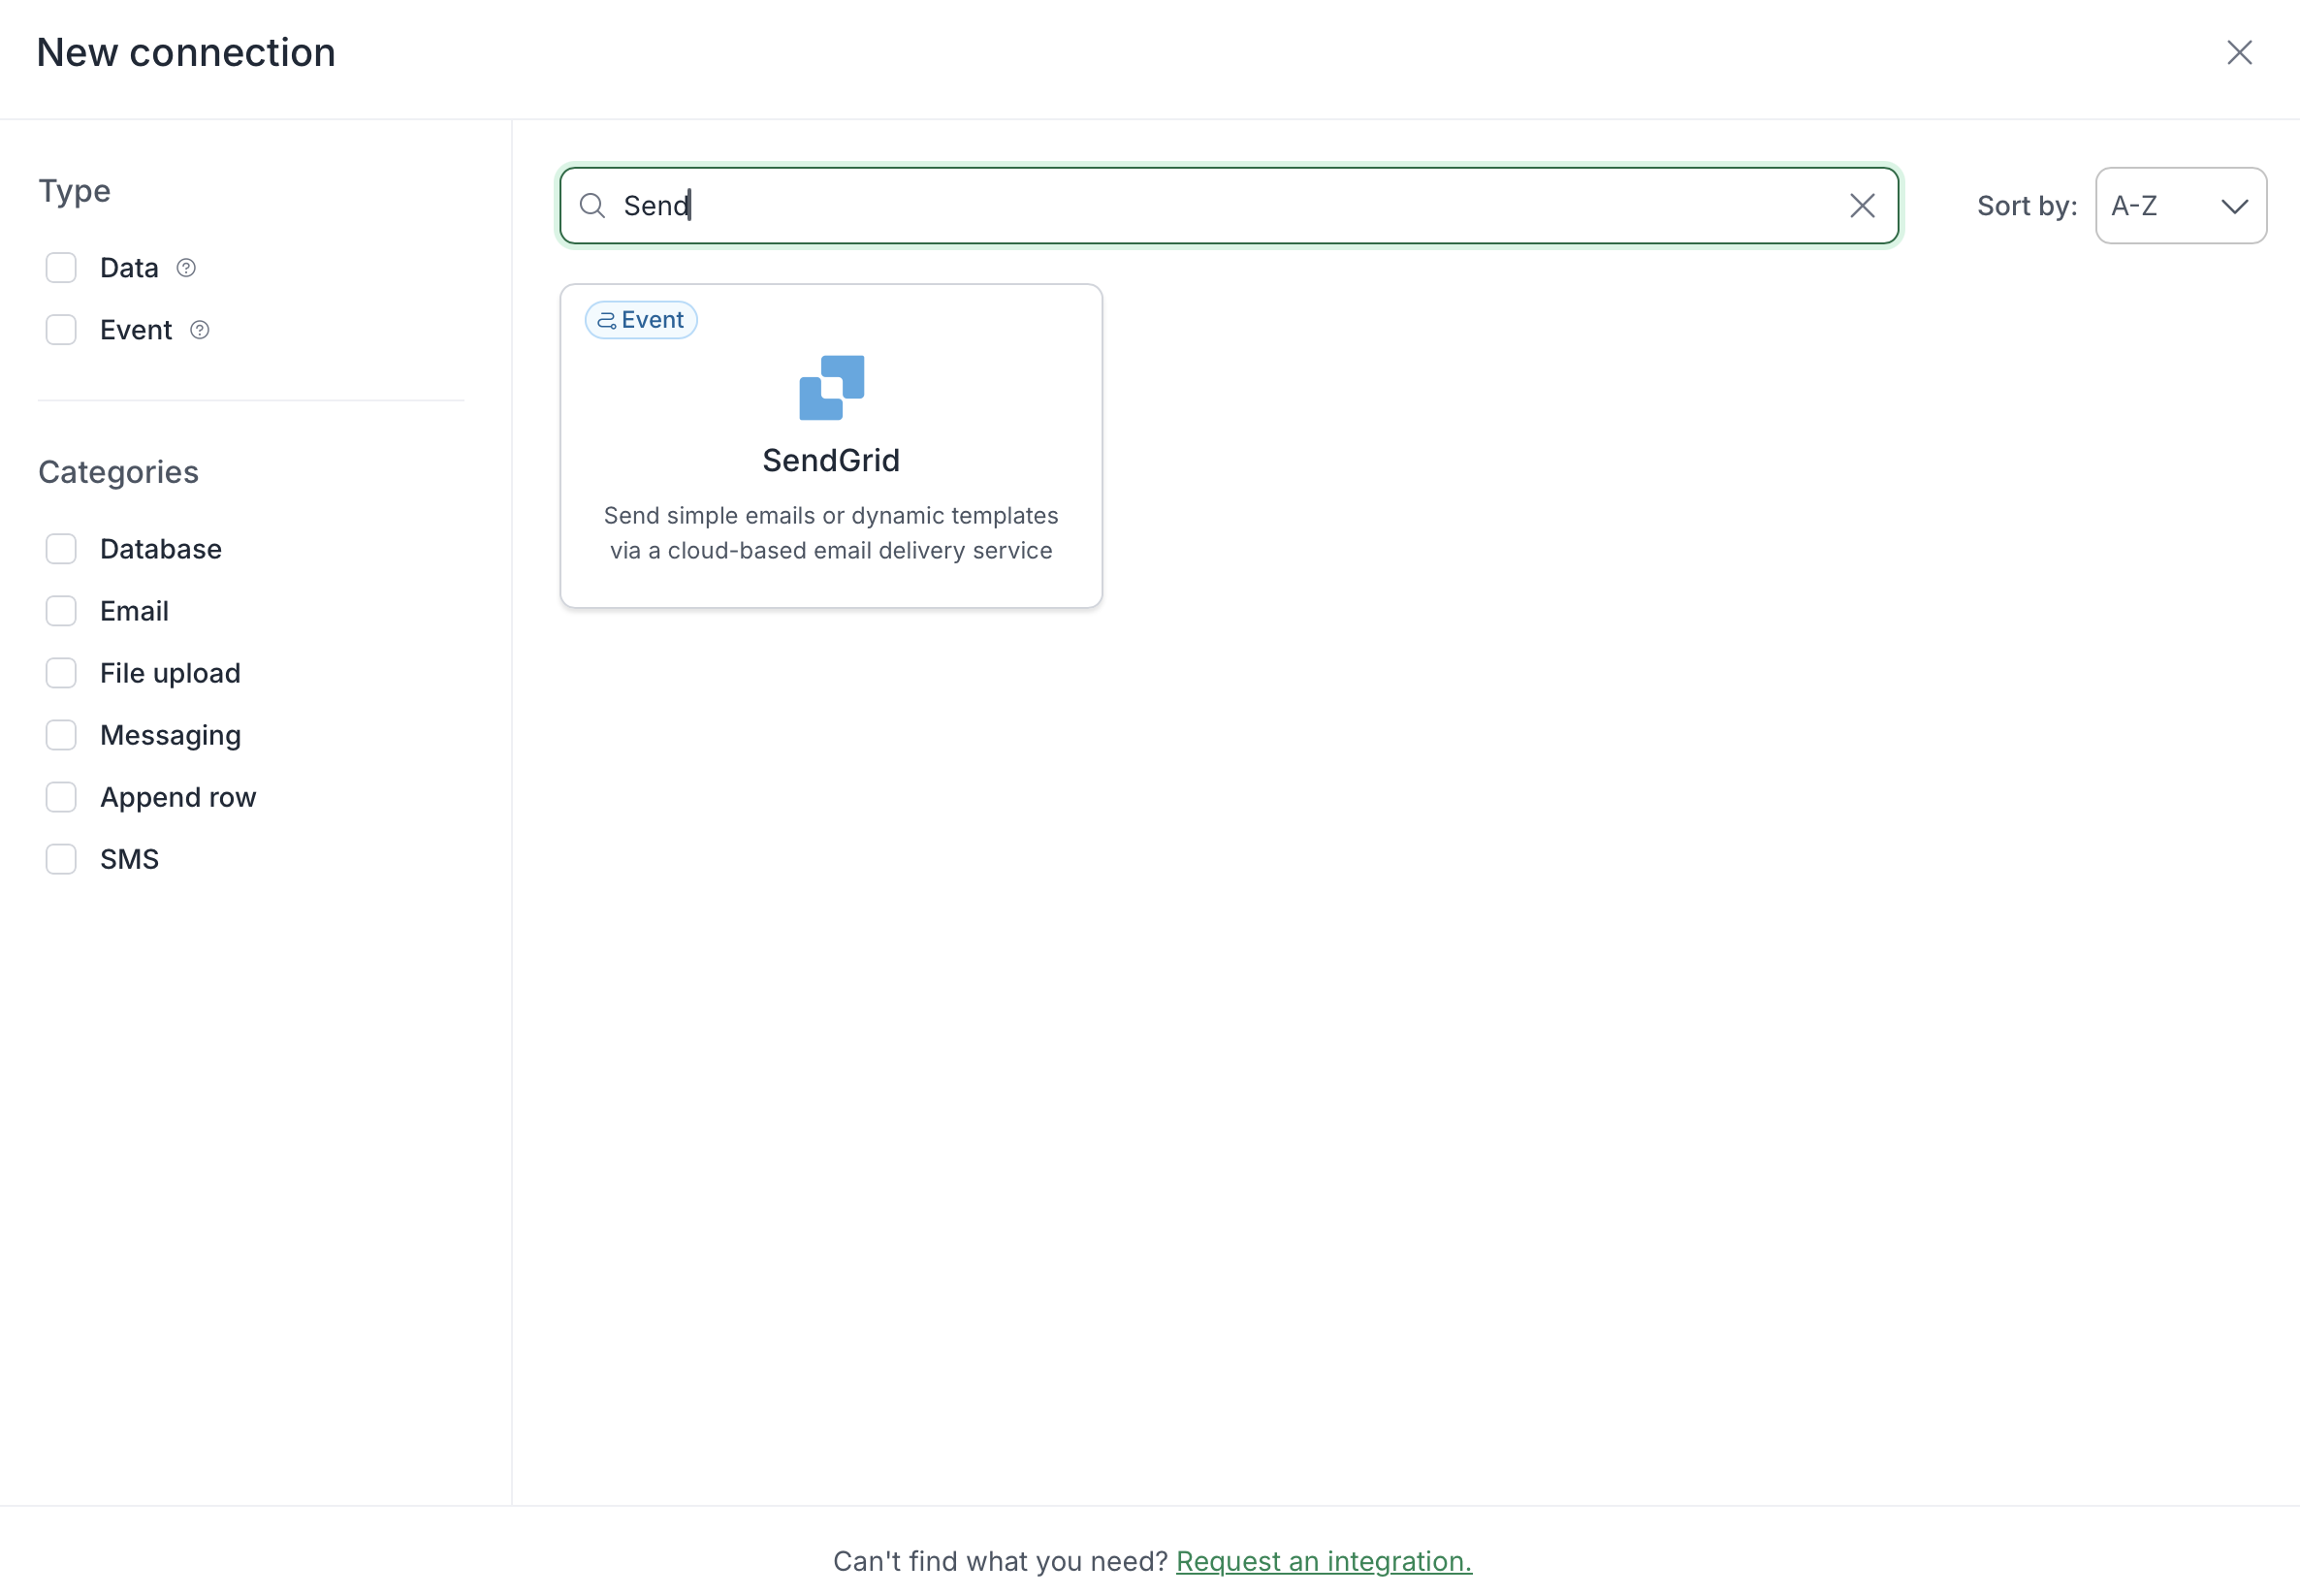Check the SMS category filter

(x=61, y=859)
